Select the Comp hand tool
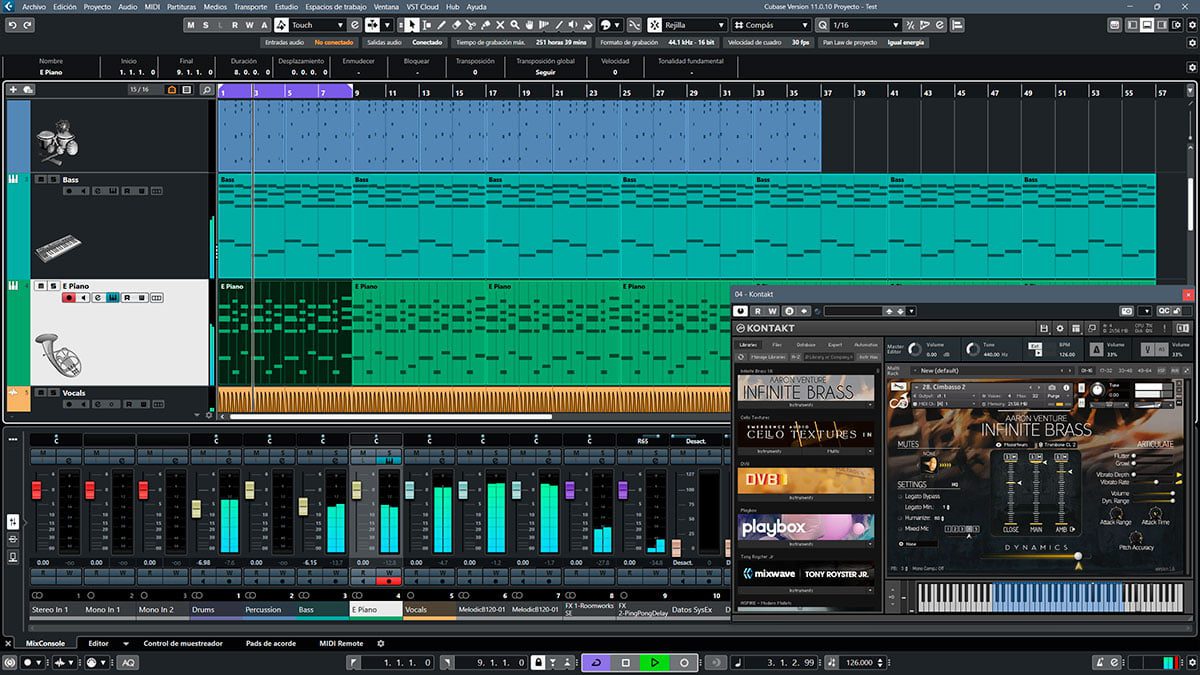Viewport: 1200px width, 675px height. pos(529,25)
